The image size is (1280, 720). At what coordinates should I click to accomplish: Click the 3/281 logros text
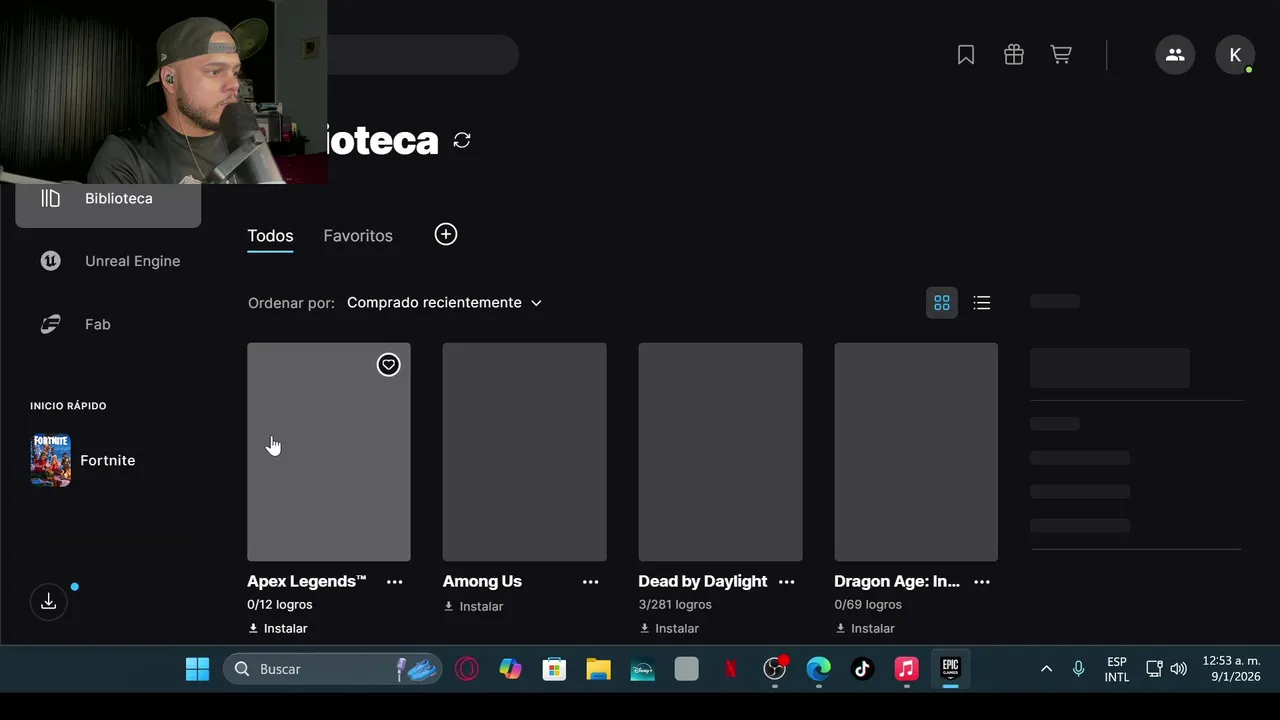pos(675,604)
